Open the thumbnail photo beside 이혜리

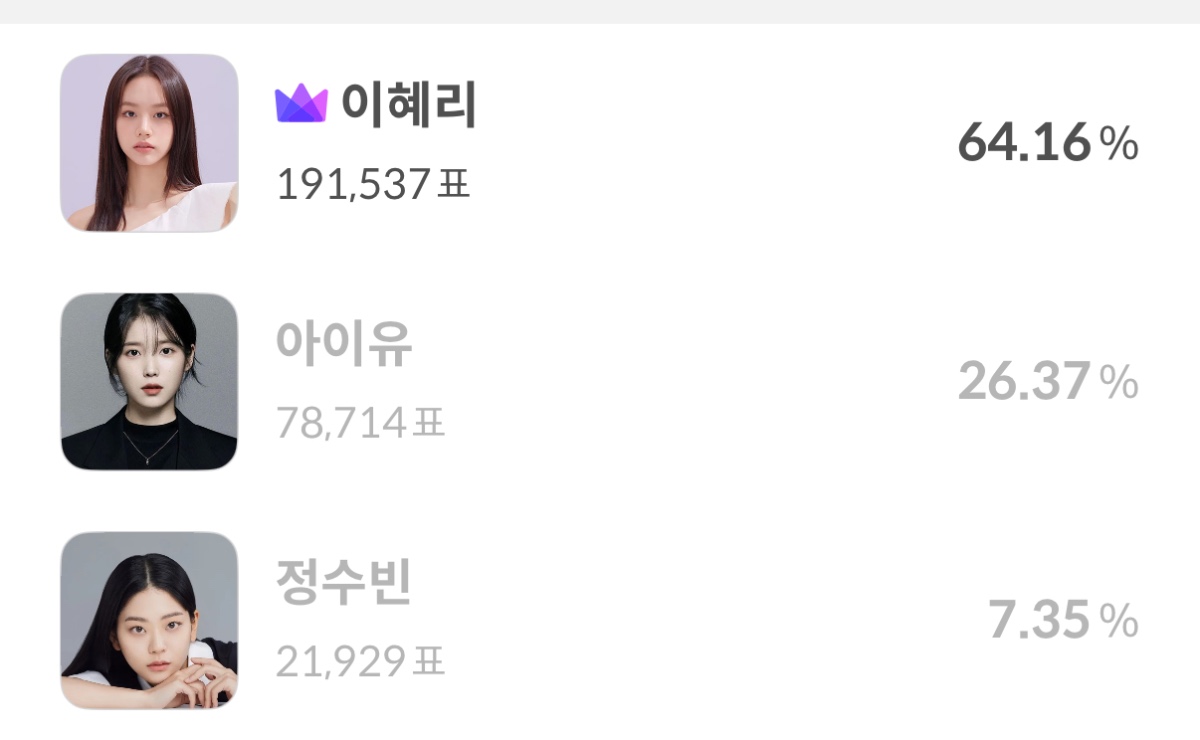(149, 143)
